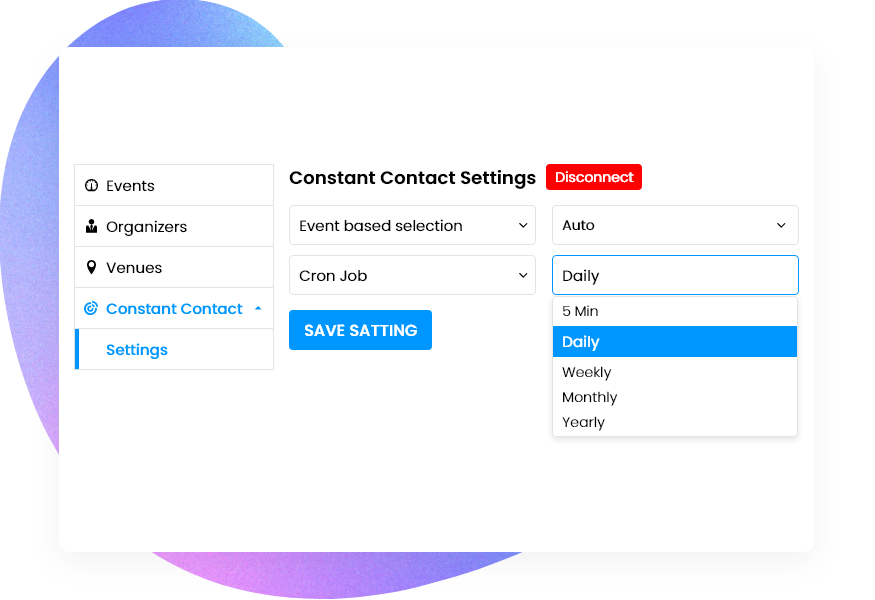875x600 pixels.
Task: Select 5 Min from the frequency list
Action: click(675, 311)
